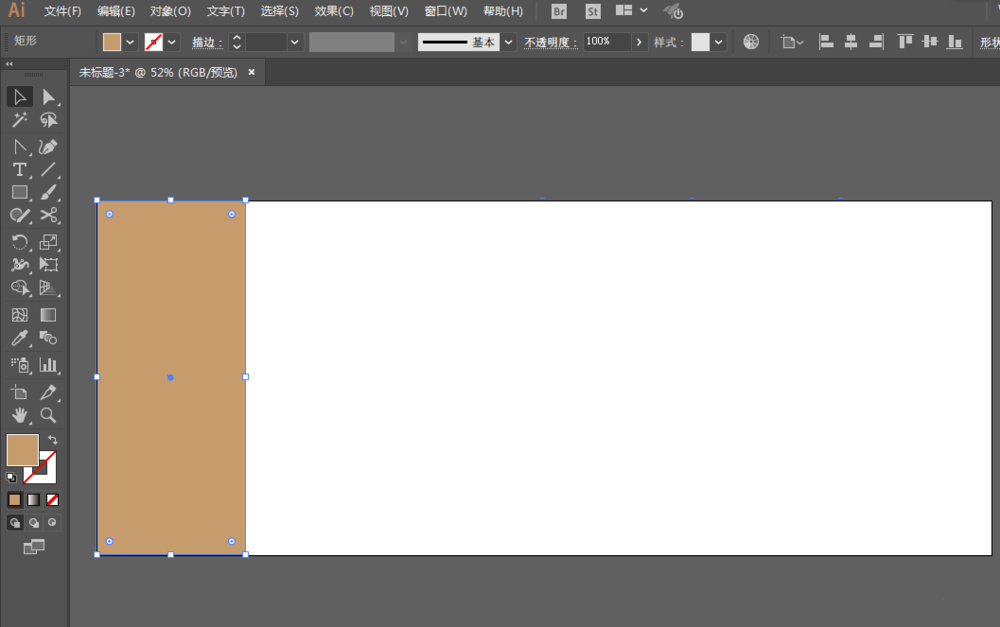Click the large tan fill swatch in toolbox
Image resolution: width=1000 pixels, height=627 pixels.
pos(22,449)
